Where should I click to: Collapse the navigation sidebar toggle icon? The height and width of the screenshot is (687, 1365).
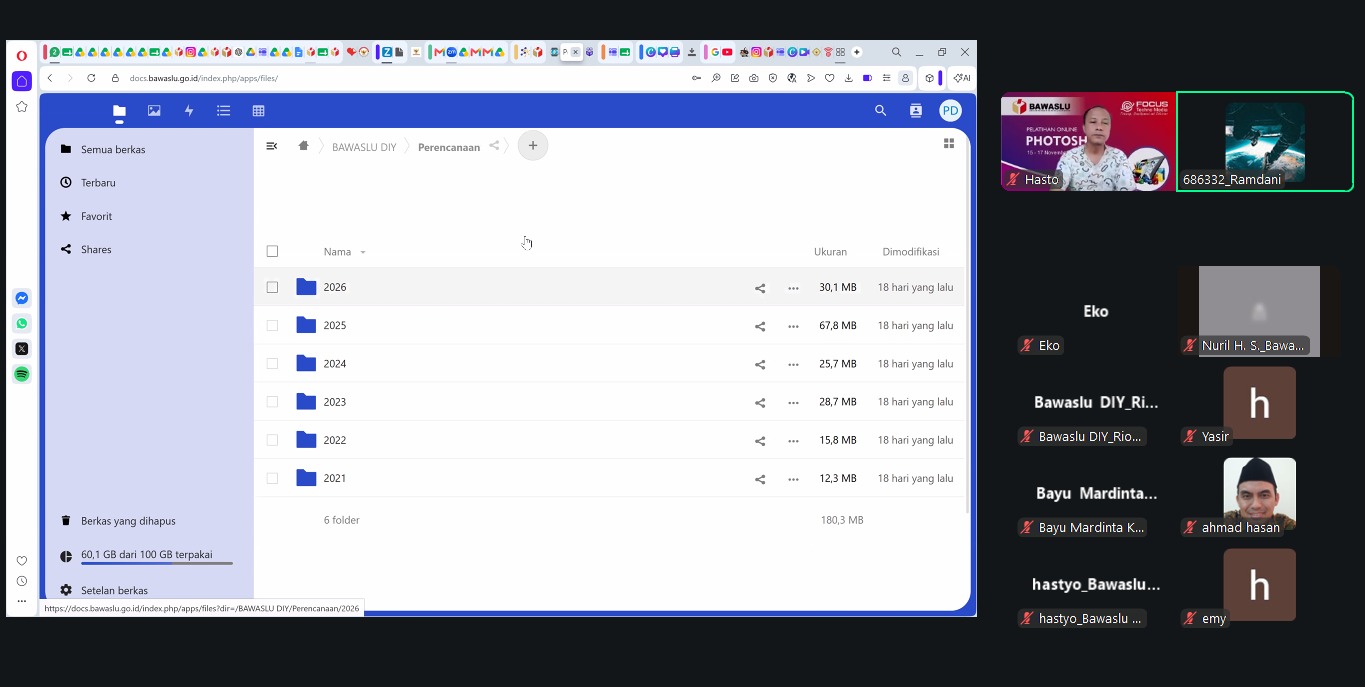coord(271,146)
